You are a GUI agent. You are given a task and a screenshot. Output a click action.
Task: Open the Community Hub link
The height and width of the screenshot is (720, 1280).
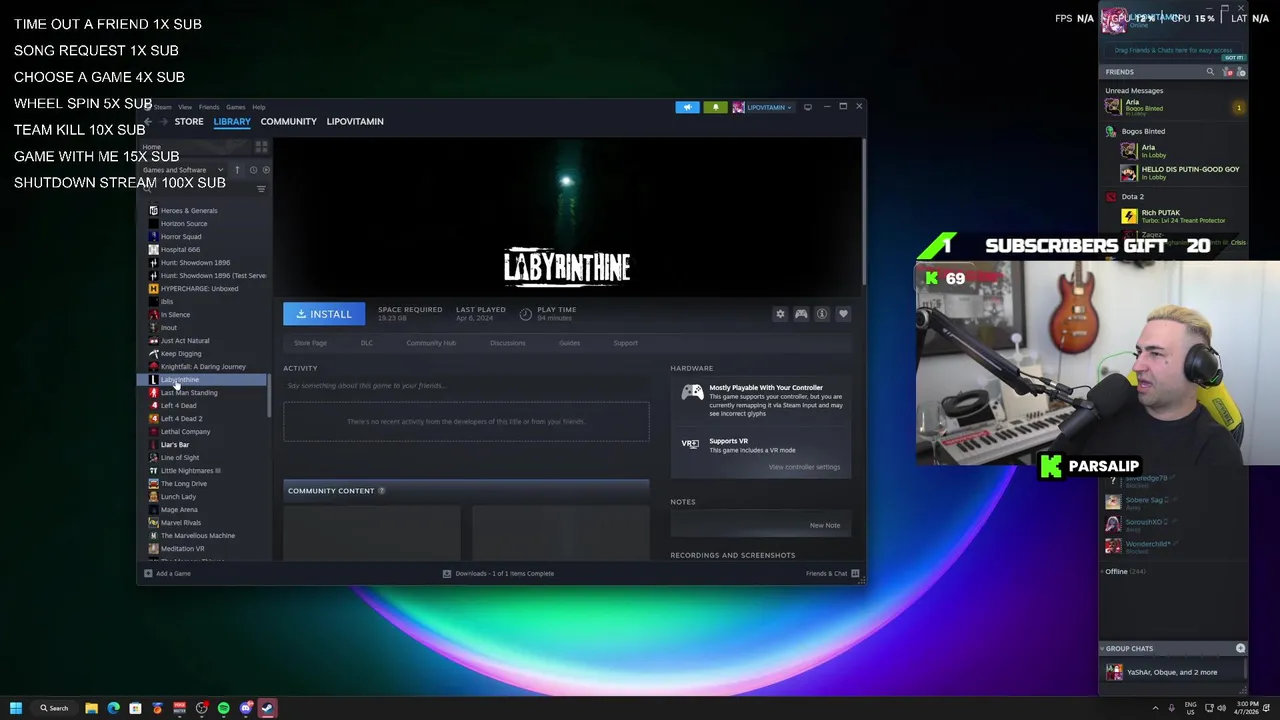pos(431,343)
